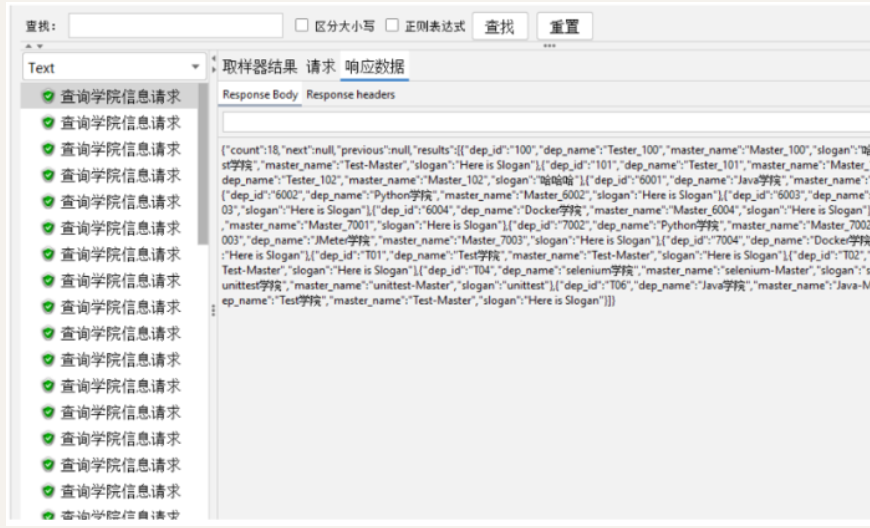Click "dep_id":"T04" in response body
Screen dimensions: 870x528
coord(458,270)
